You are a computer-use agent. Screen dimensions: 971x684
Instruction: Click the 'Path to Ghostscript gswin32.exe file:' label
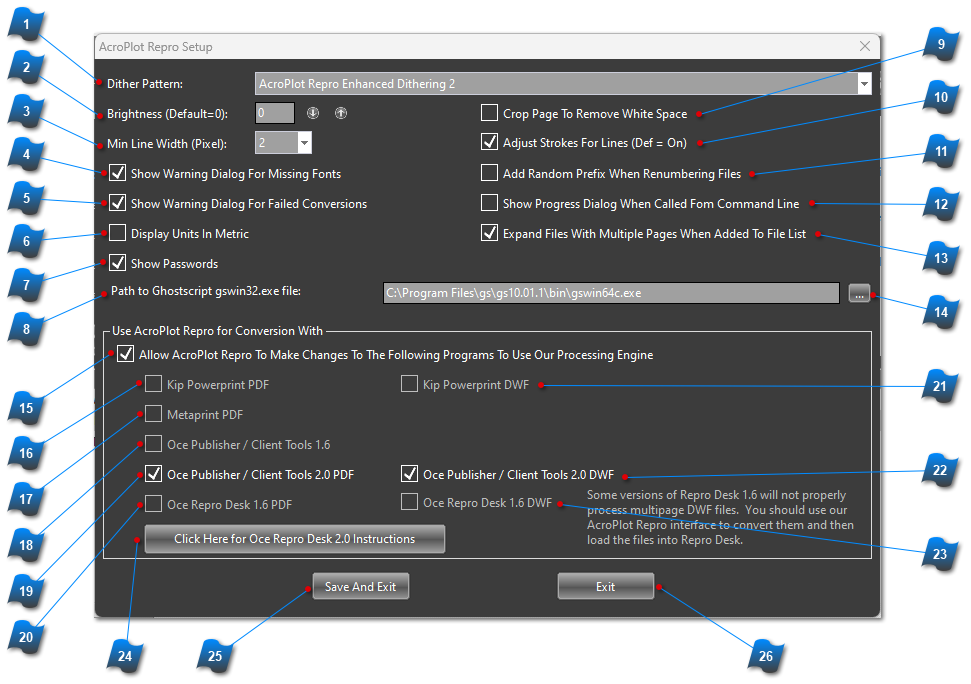click(206, 291)
